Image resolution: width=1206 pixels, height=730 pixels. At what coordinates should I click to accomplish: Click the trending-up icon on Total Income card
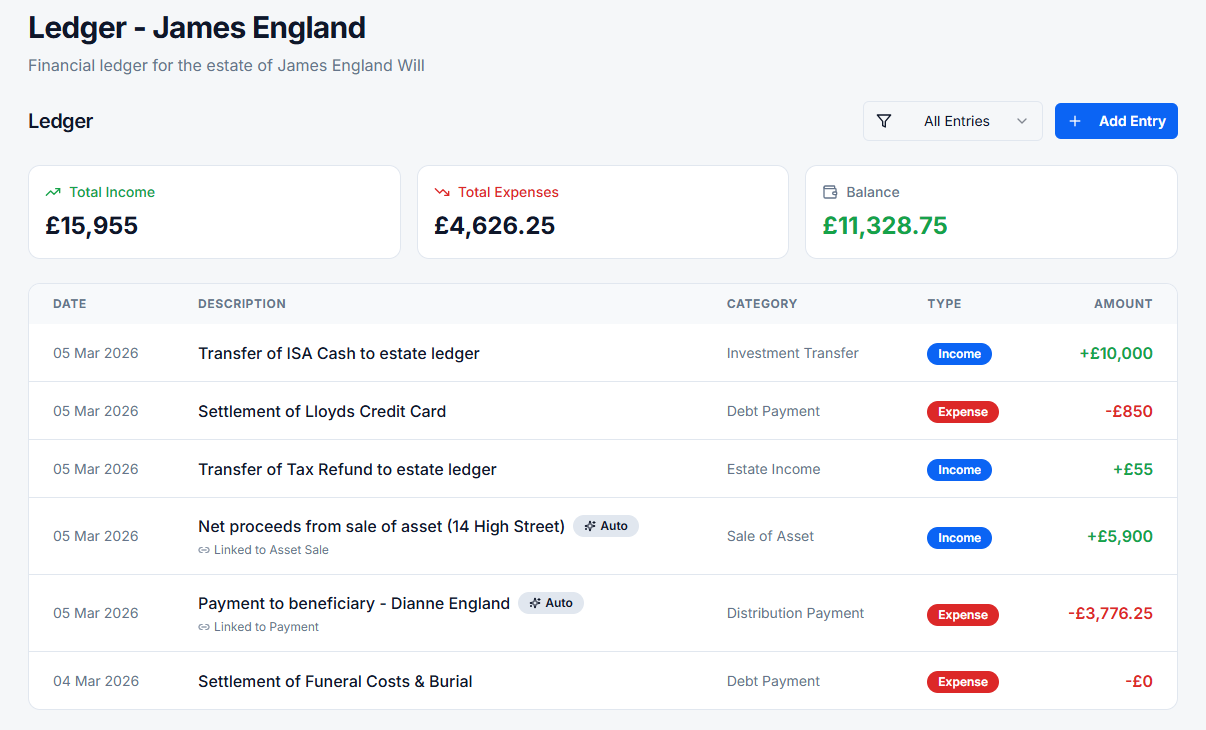(54, 191)
